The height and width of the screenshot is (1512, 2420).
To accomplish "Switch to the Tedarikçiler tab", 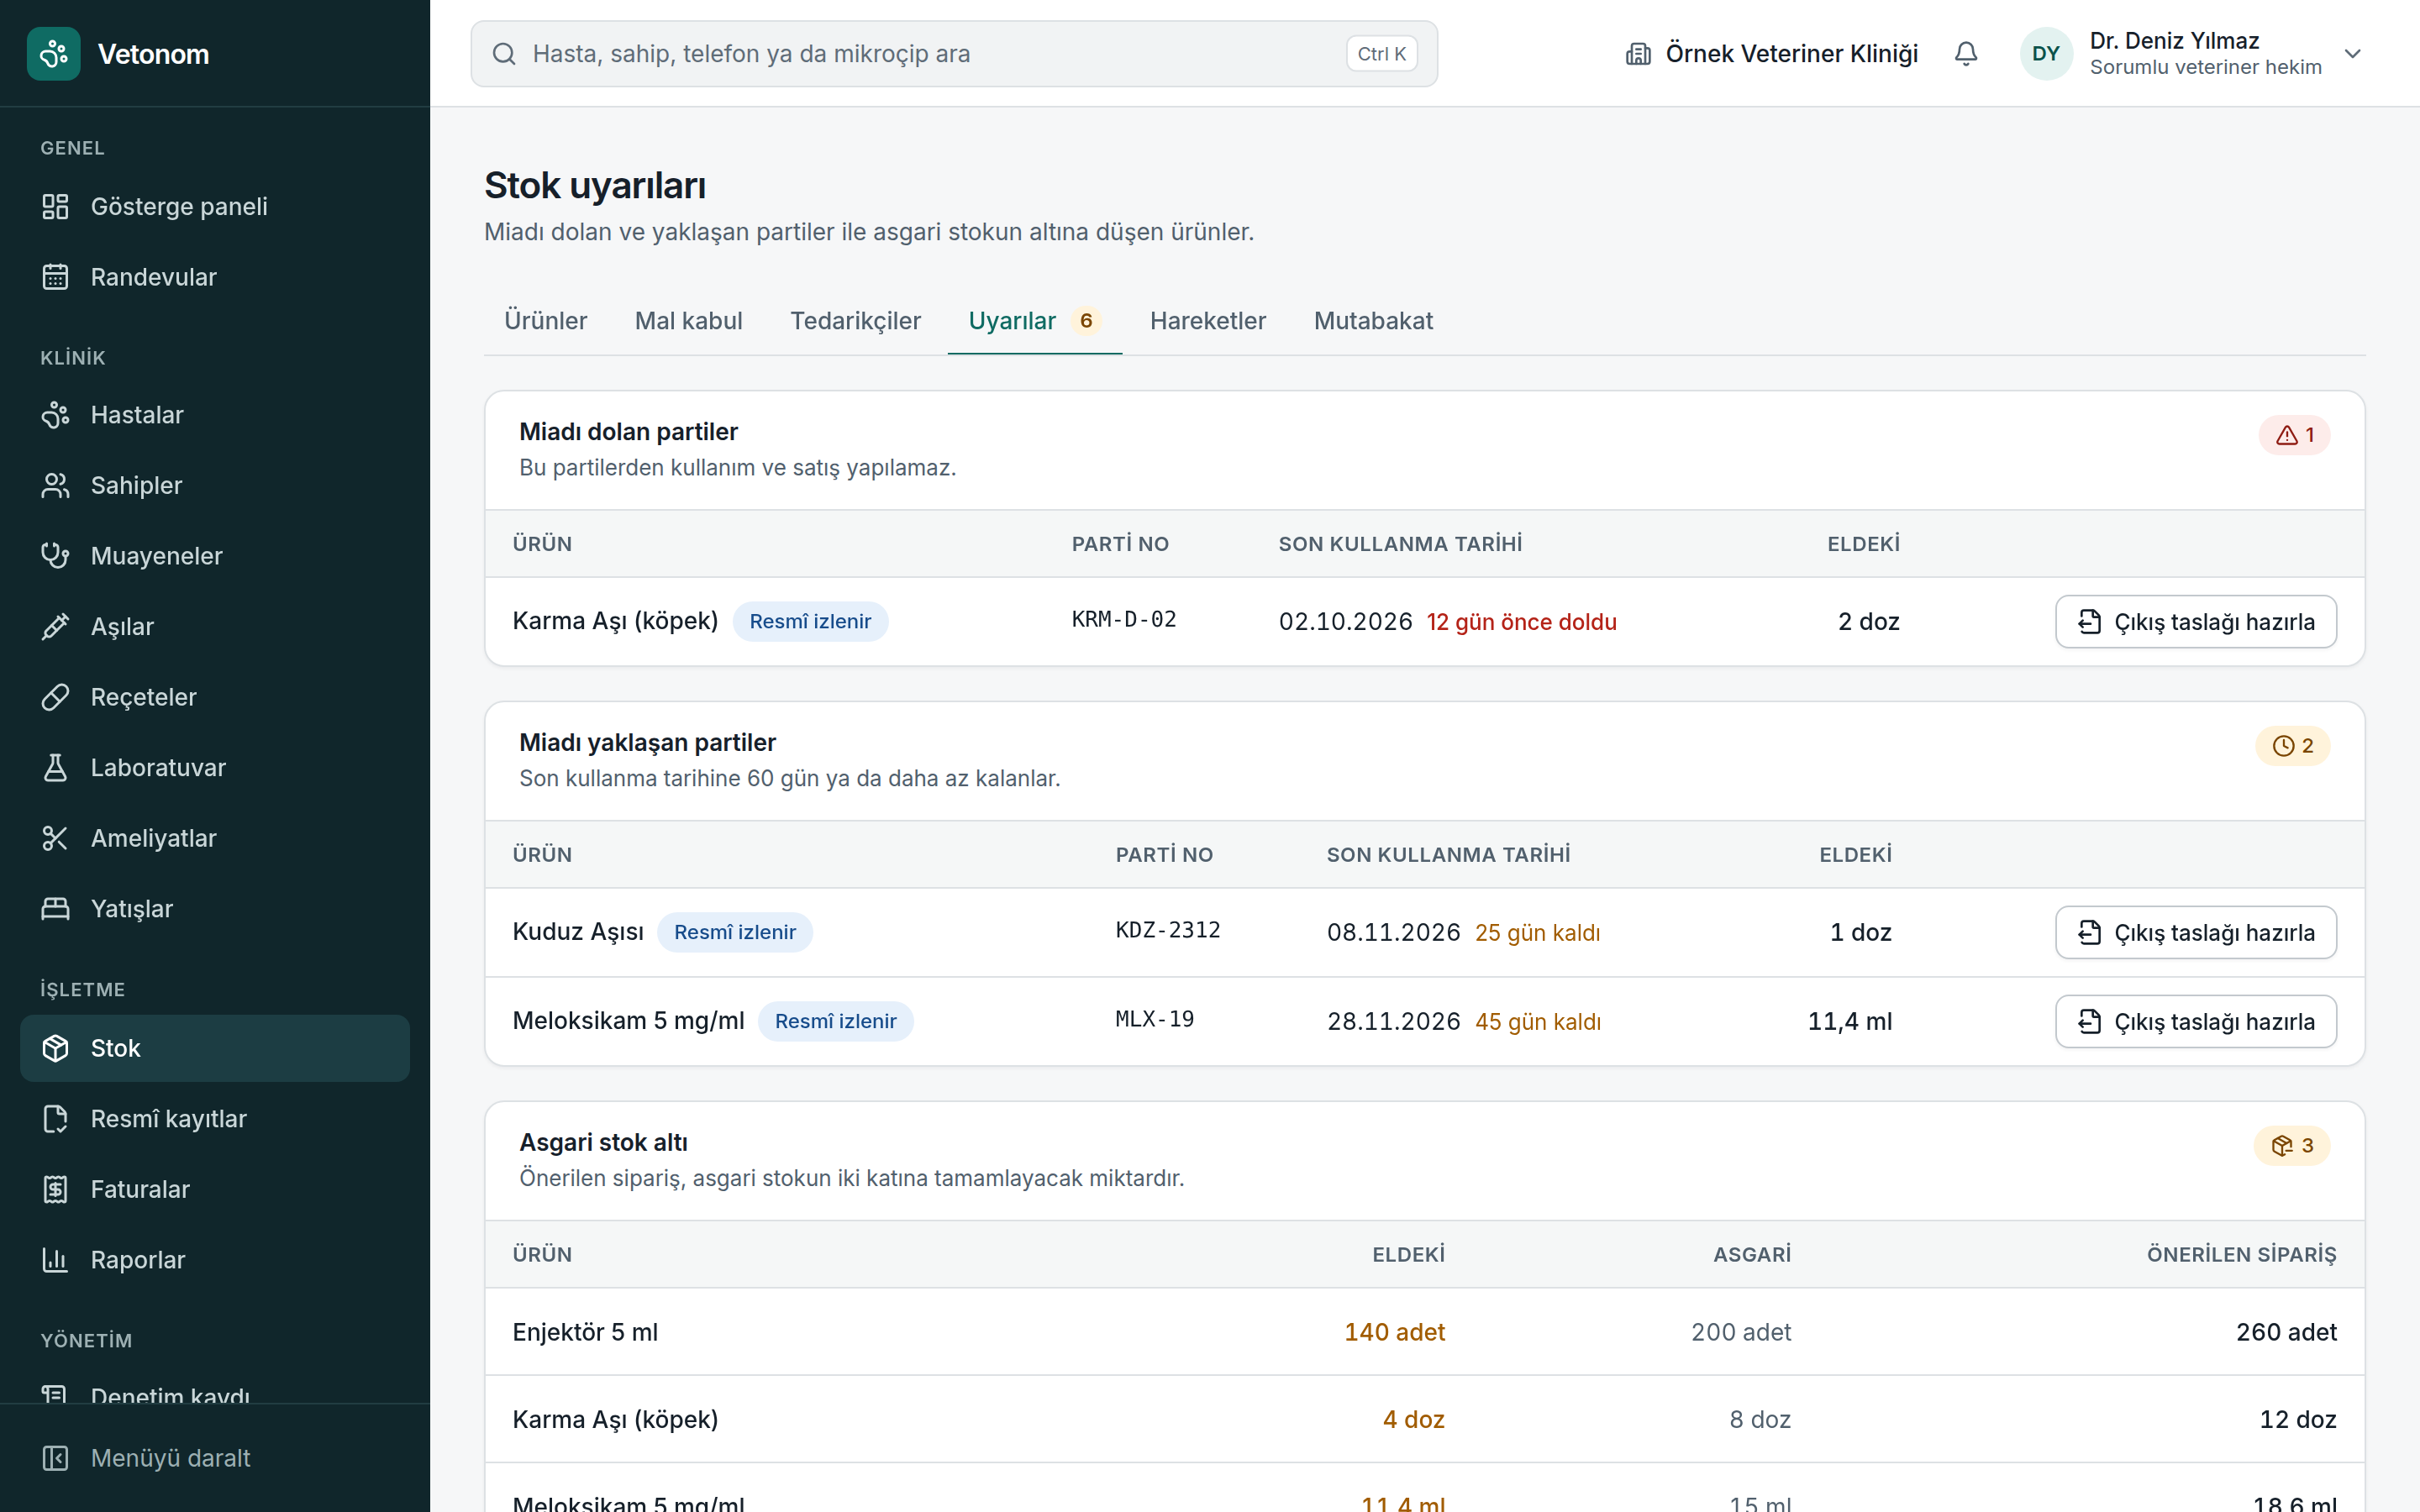I will pos(855,321).
